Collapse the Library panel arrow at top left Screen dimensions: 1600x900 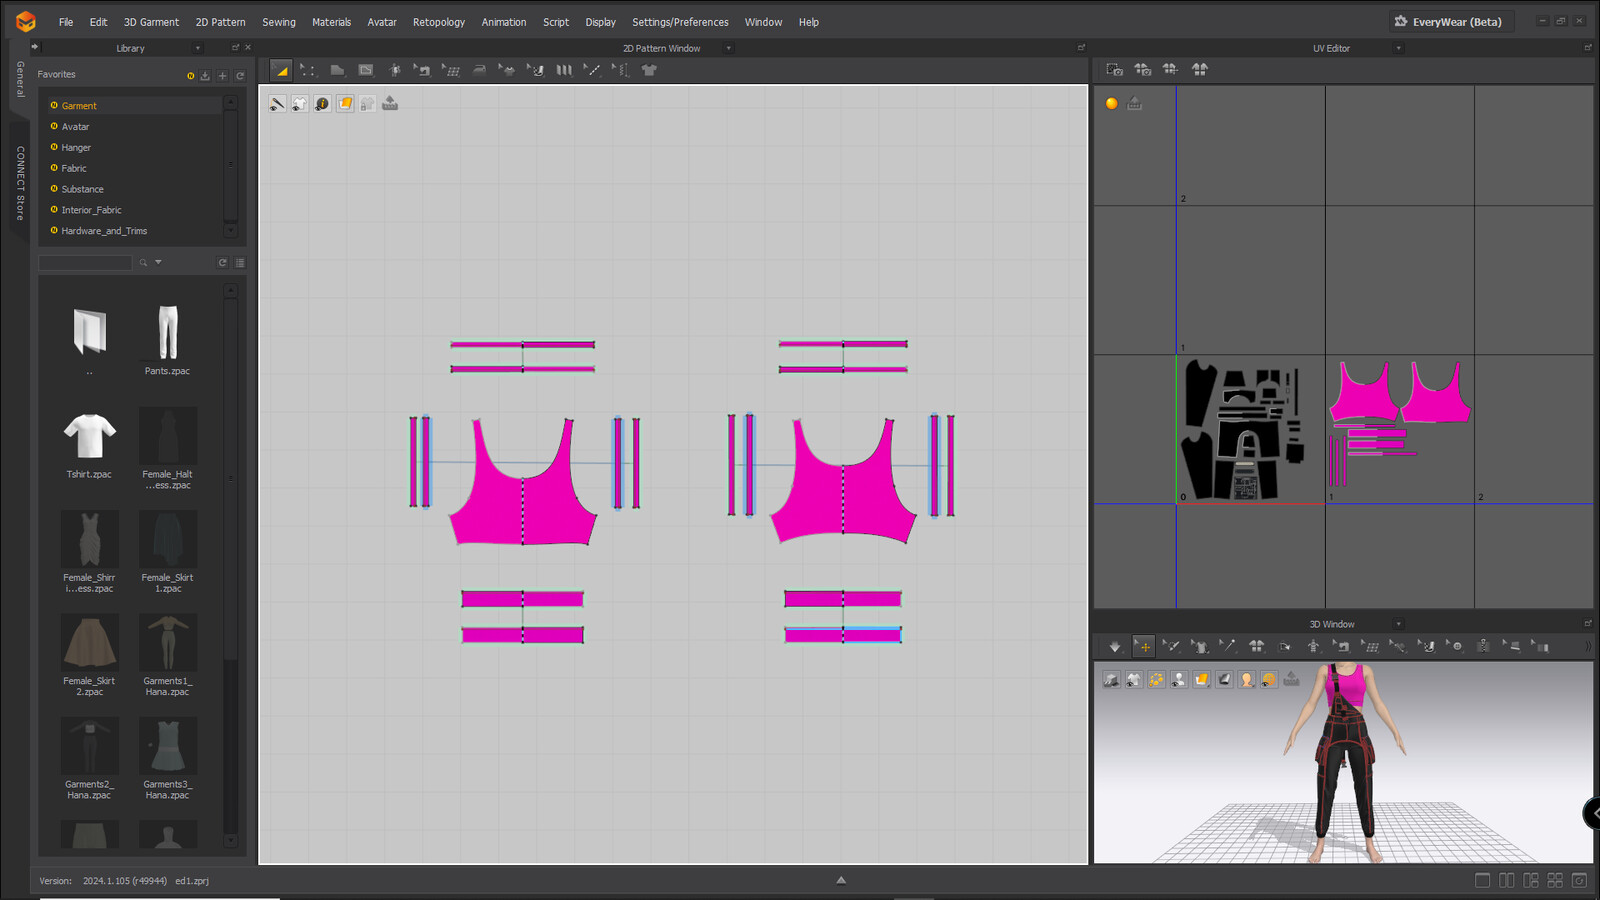tap(35, 47)
